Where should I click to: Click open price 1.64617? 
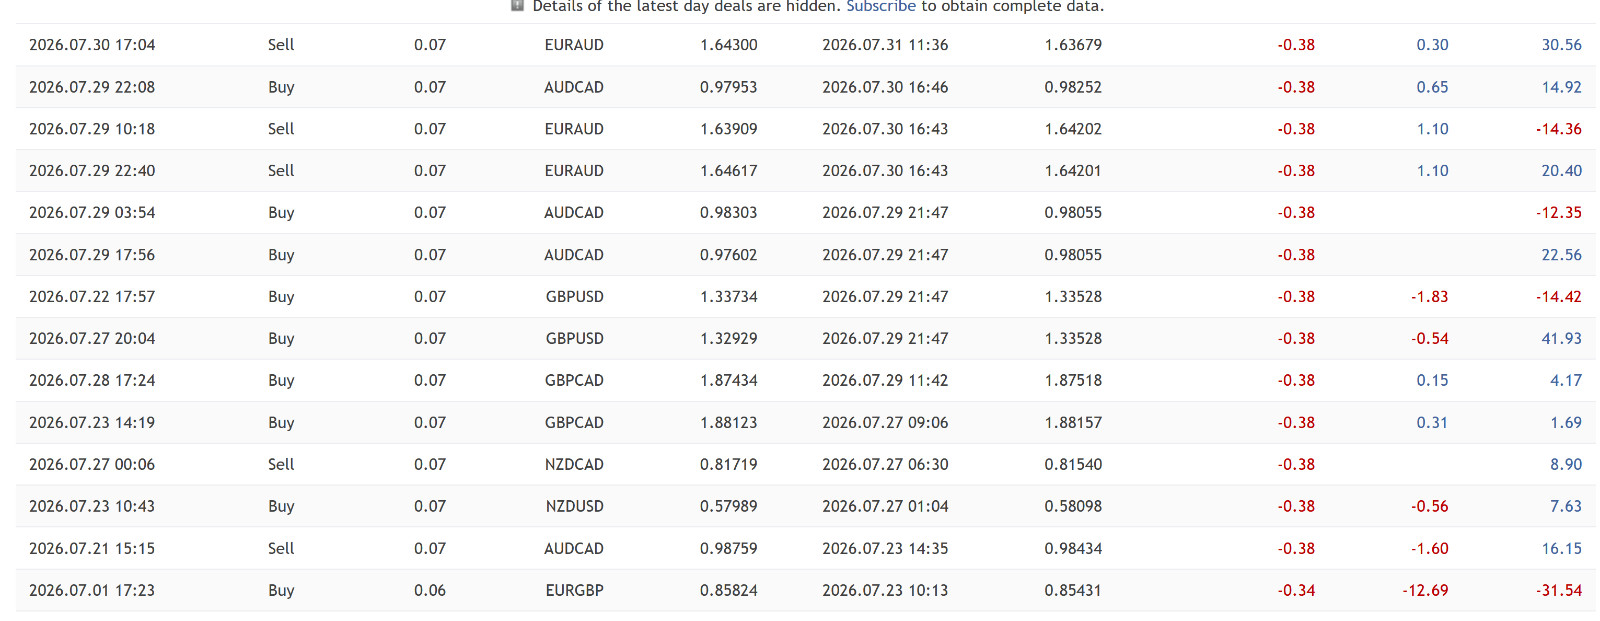click(x=729, y=171)
